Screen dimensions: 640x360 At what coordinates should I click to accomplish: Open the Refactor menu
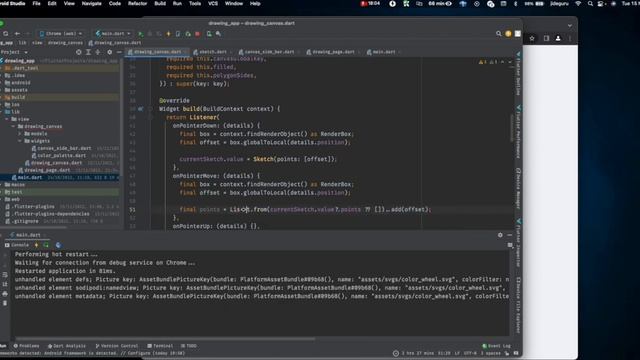(x=138, y=4)
